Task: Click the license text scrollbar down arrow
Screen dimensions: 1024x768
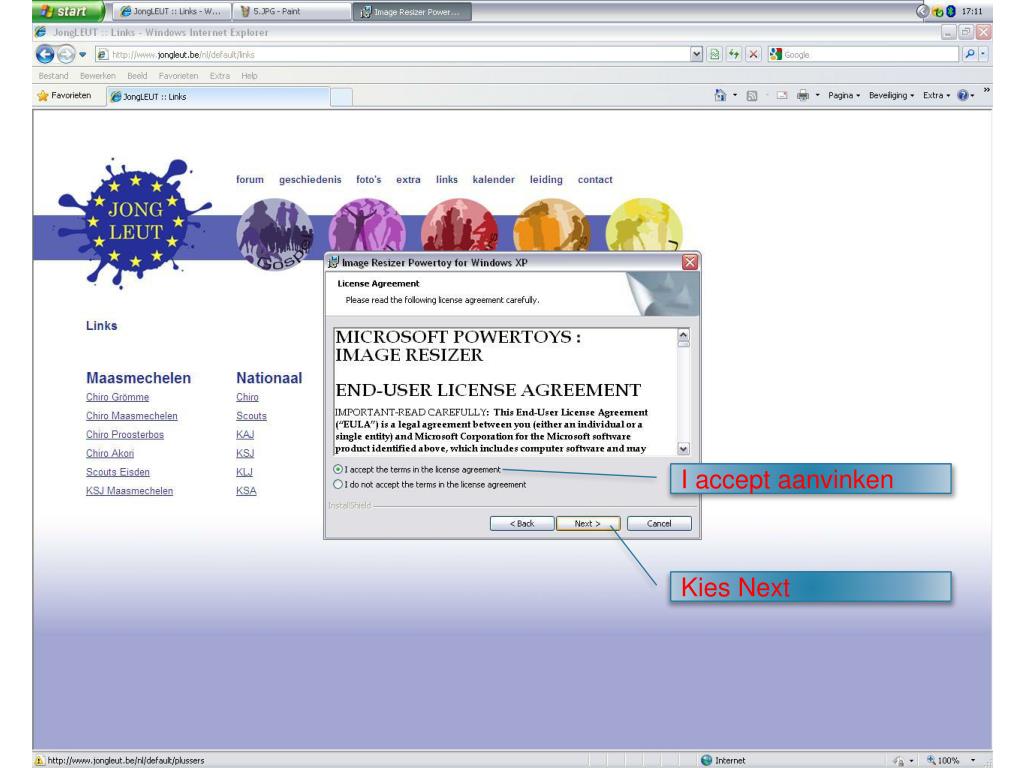Action: pyautogui.click(x=683, y=449)
